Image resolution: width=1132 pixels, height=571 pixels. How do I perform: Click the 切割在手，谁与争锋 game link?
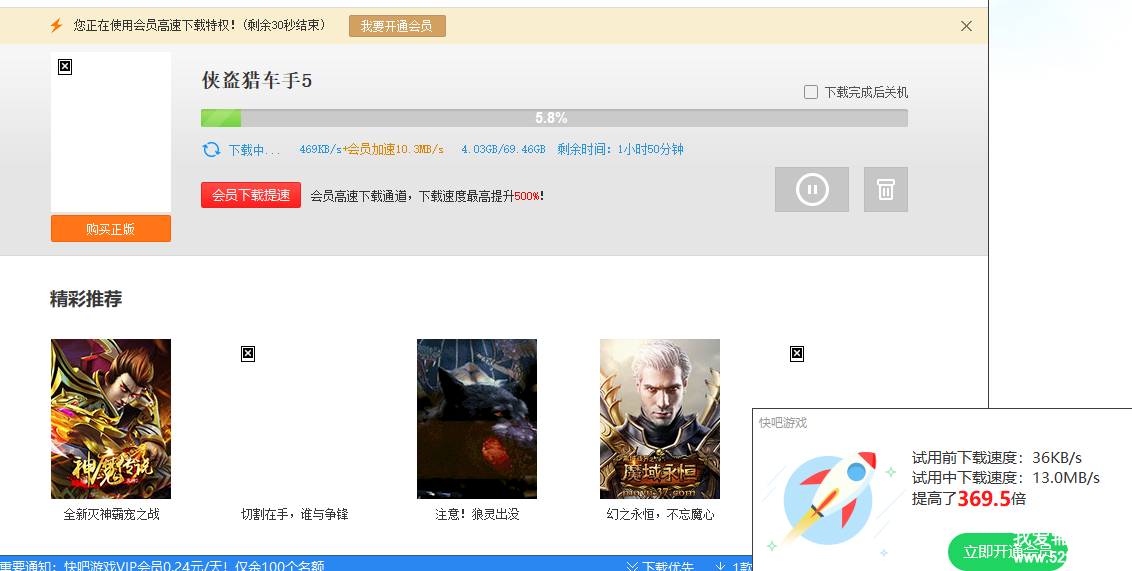tap(294, 515)
